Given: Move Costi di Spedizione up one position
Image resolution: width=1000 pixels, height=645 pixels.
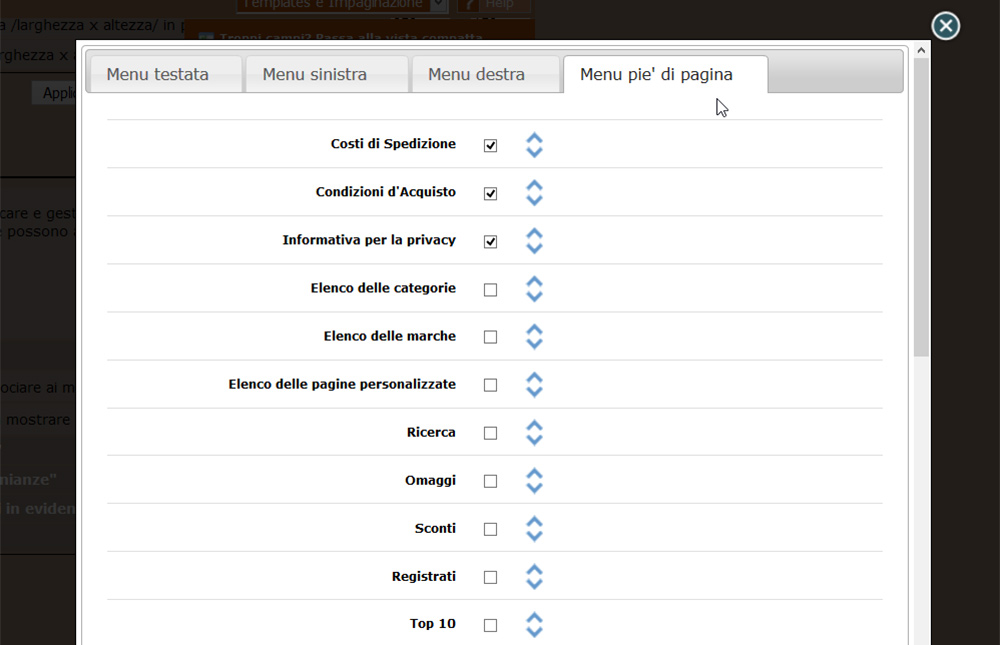Looking at the screenshot, I should click(534, 138).
